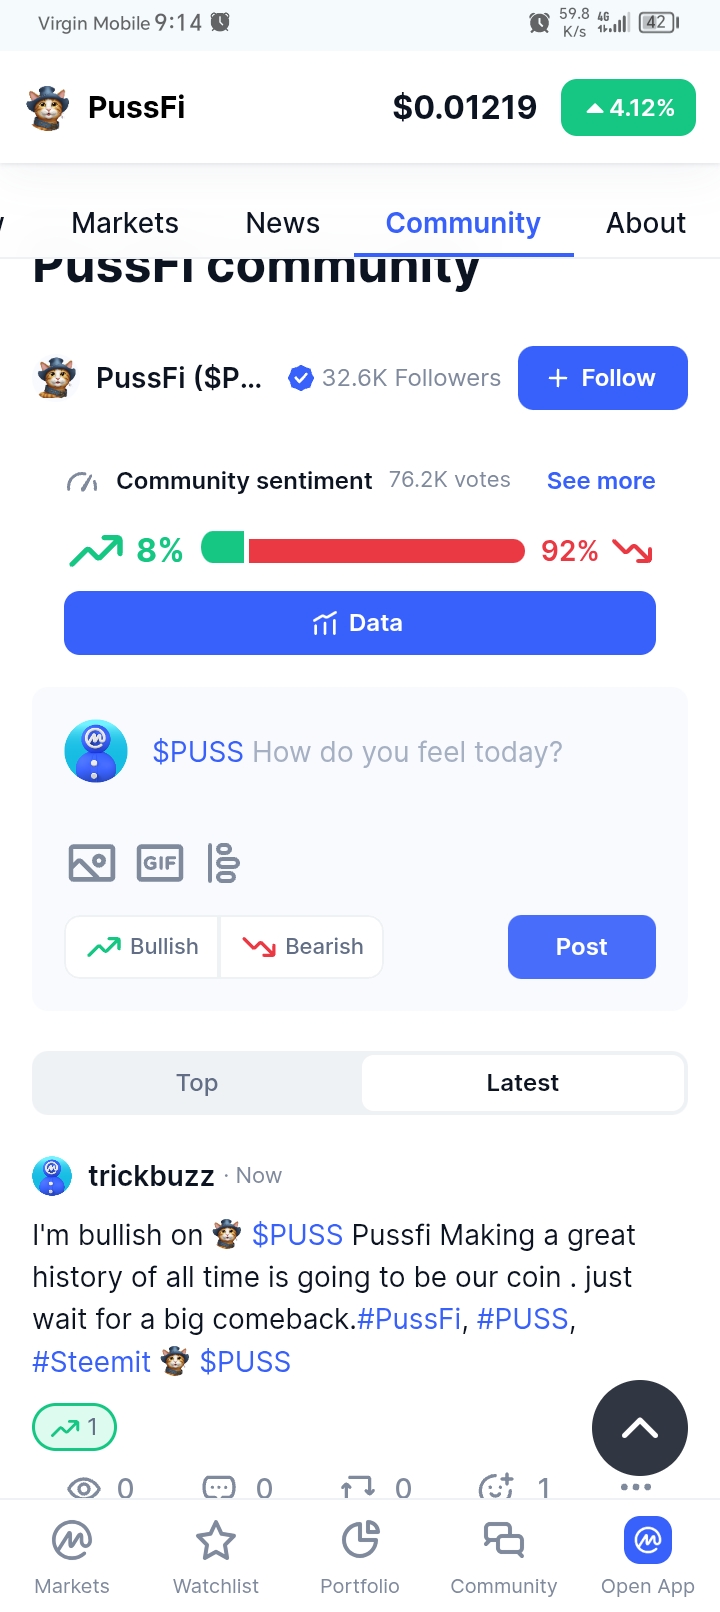This screenshot has height=1612, width=720.
Task: Tap the red bearish sentiment bar
Action: click(386, 550)
